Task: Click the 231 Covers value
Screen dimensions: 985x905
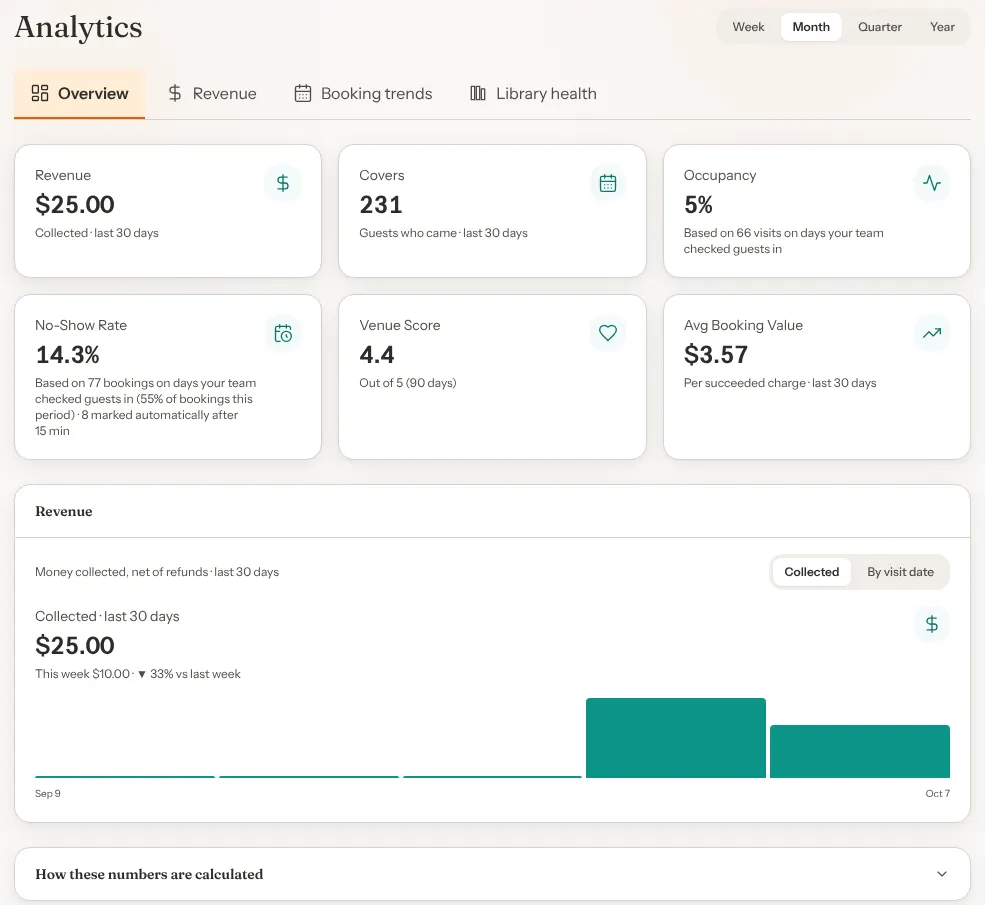Action: (x=381, y=205)
